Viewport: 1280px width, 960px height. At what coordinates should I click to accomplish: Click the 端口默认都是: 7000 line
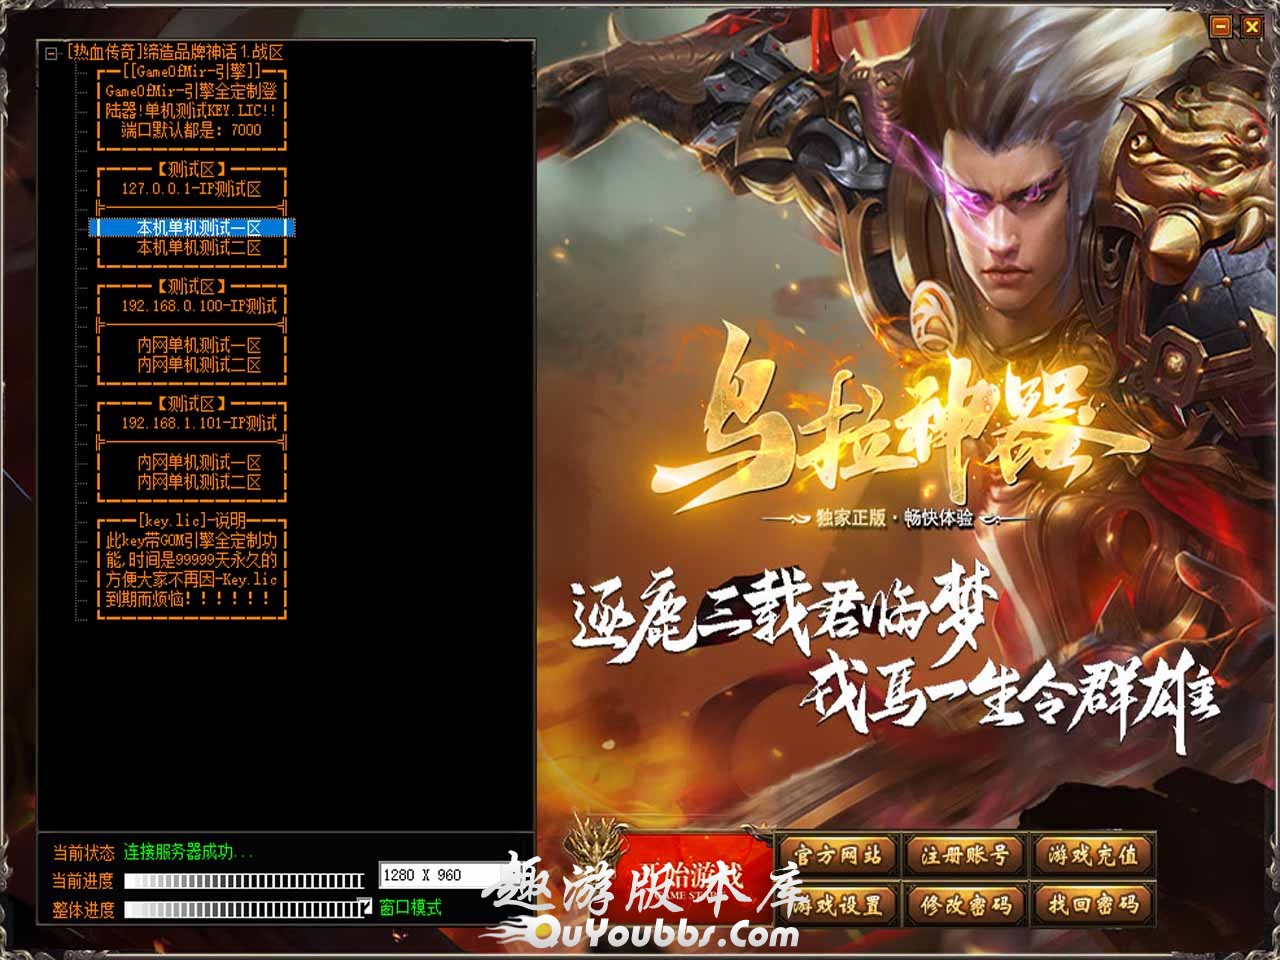(192, 130)
